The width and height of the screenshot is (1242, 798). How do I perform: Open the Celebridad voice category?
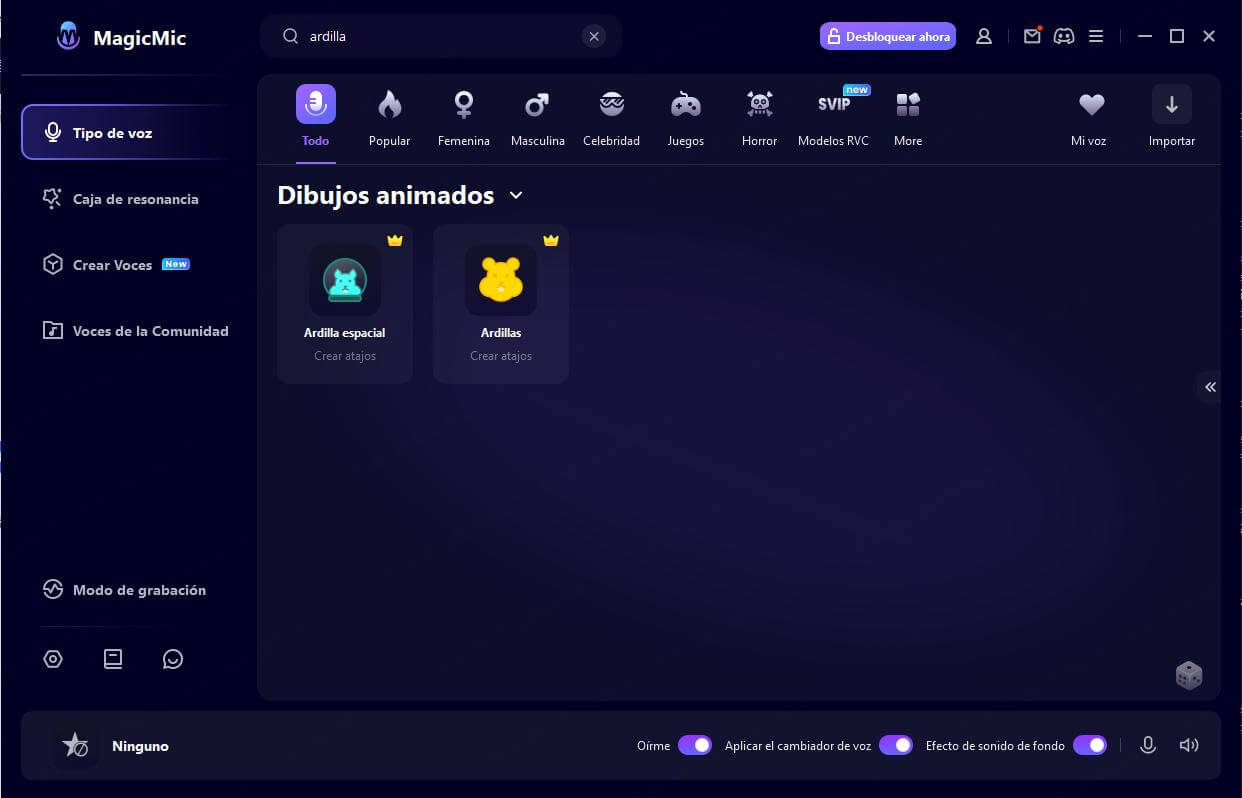point(611,115)
